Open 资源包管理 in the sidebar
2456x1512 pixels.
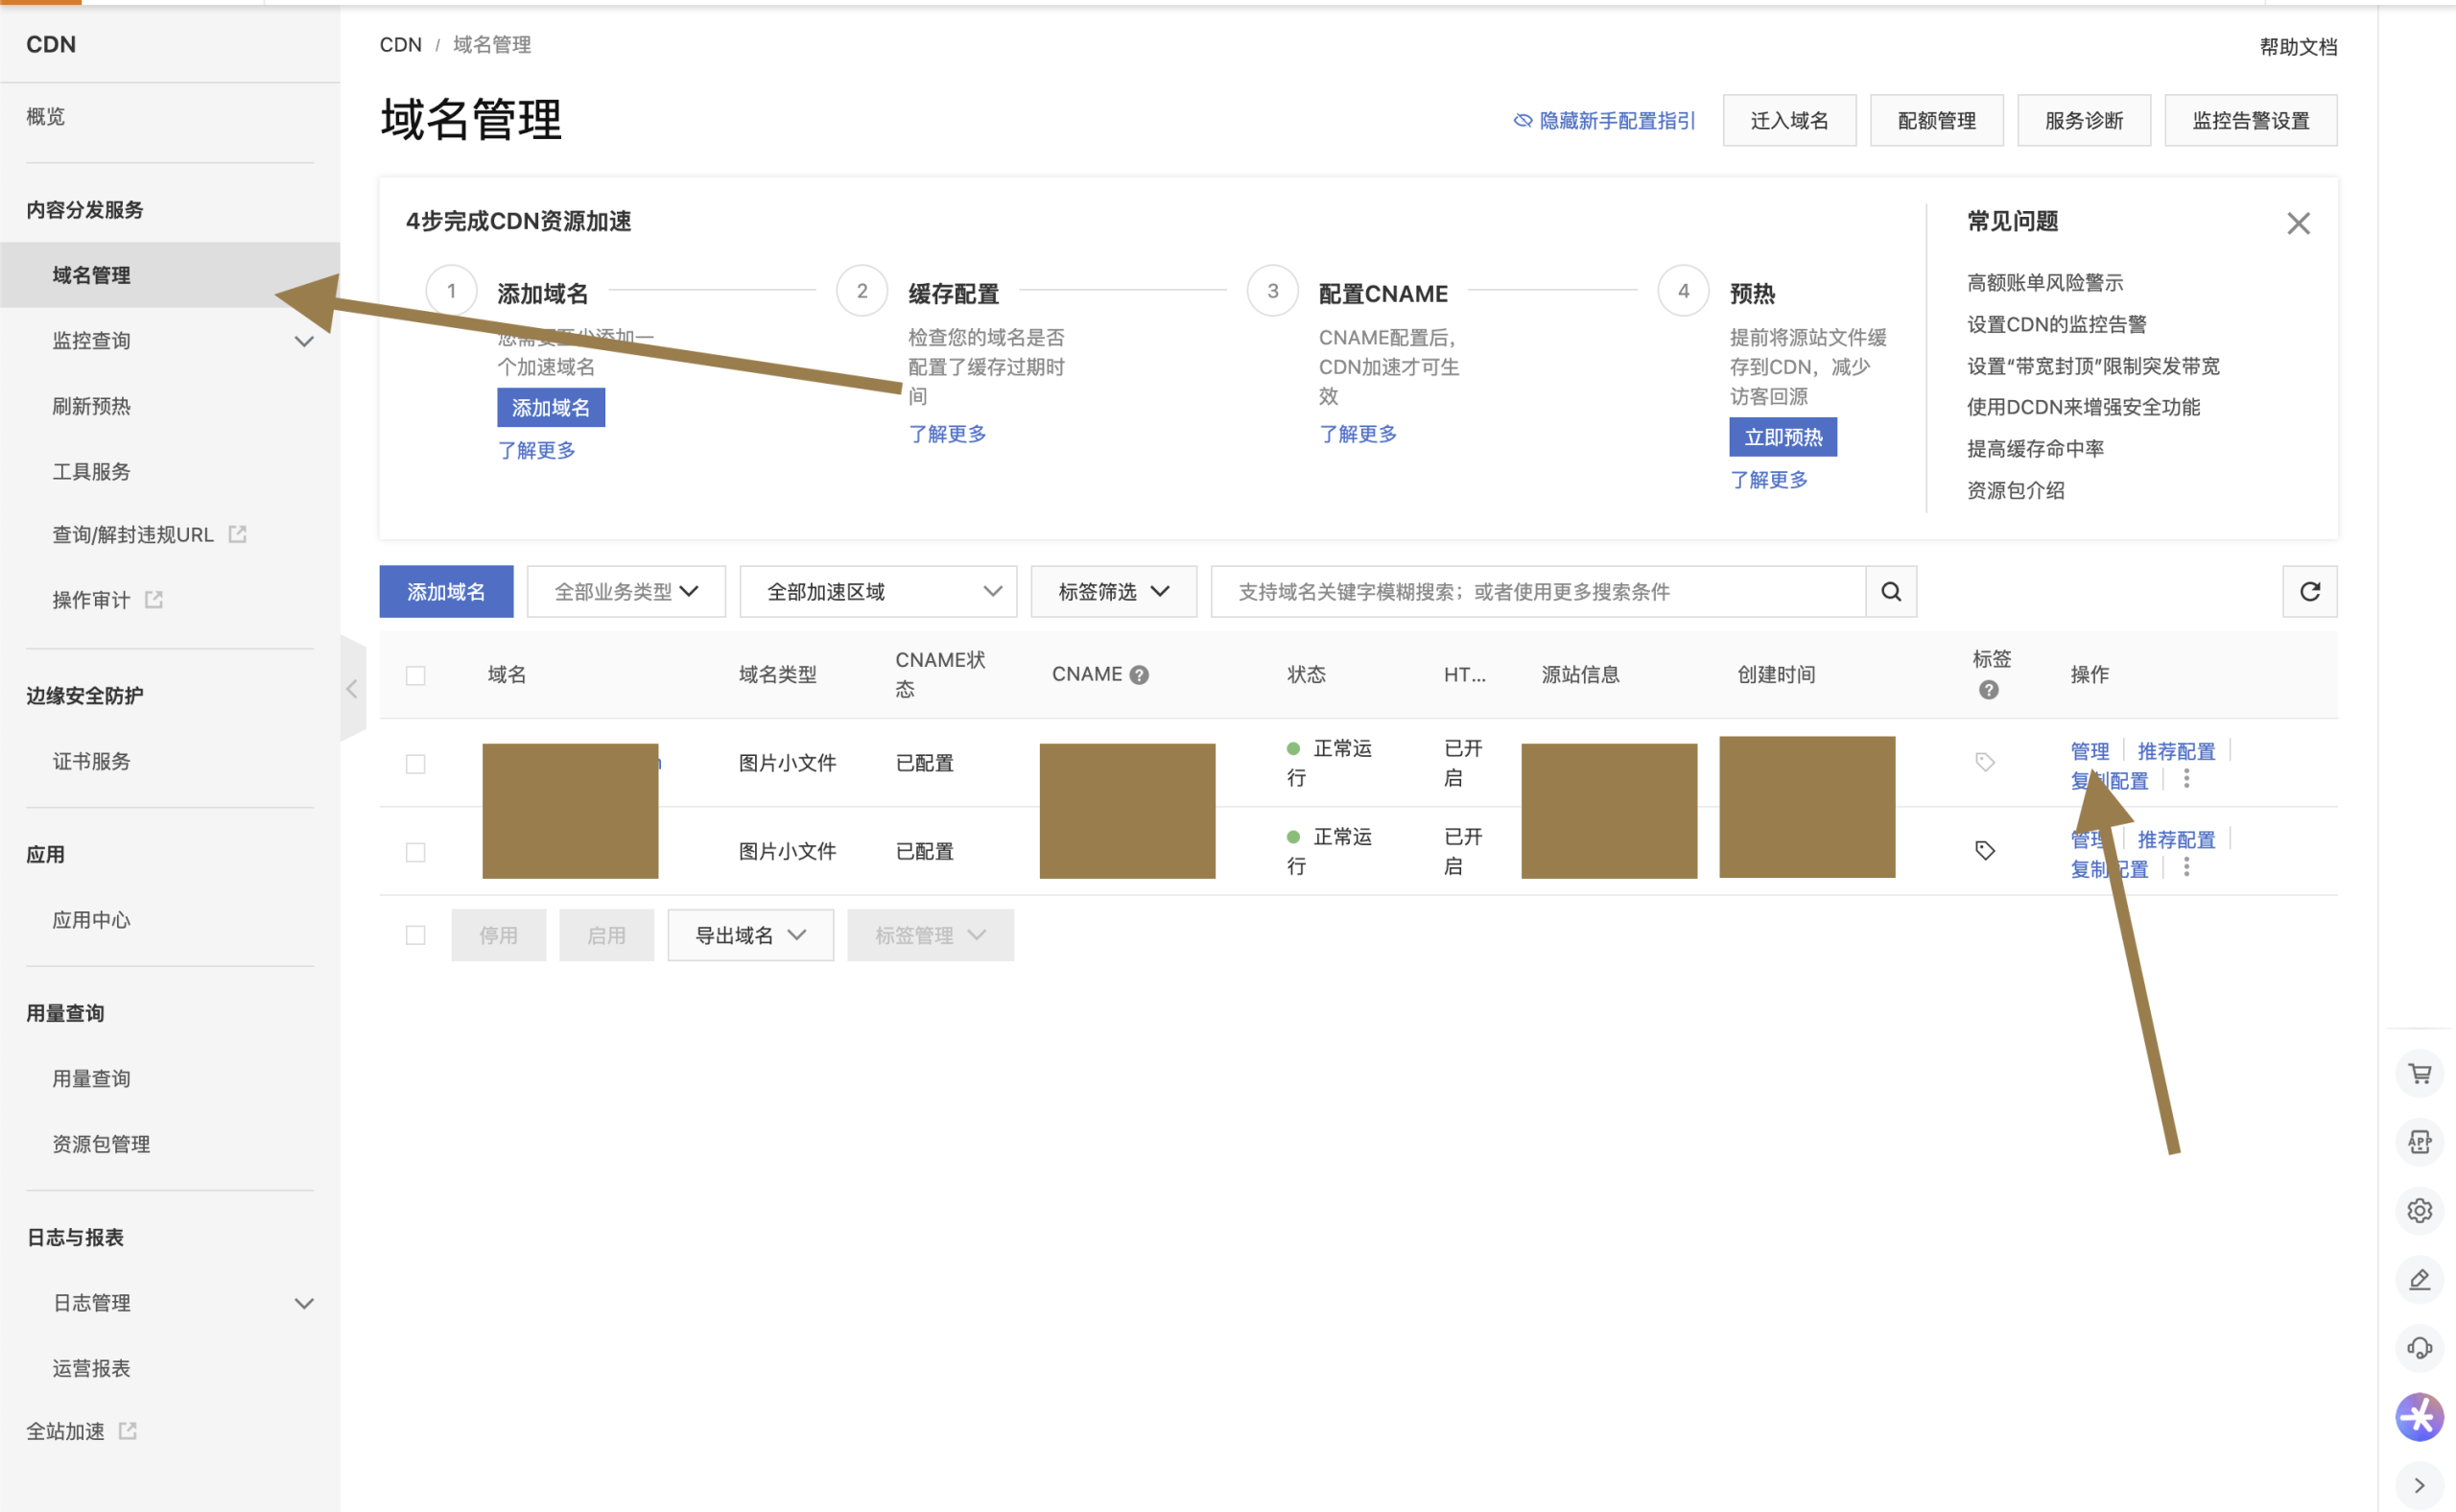coord(101,1144)
